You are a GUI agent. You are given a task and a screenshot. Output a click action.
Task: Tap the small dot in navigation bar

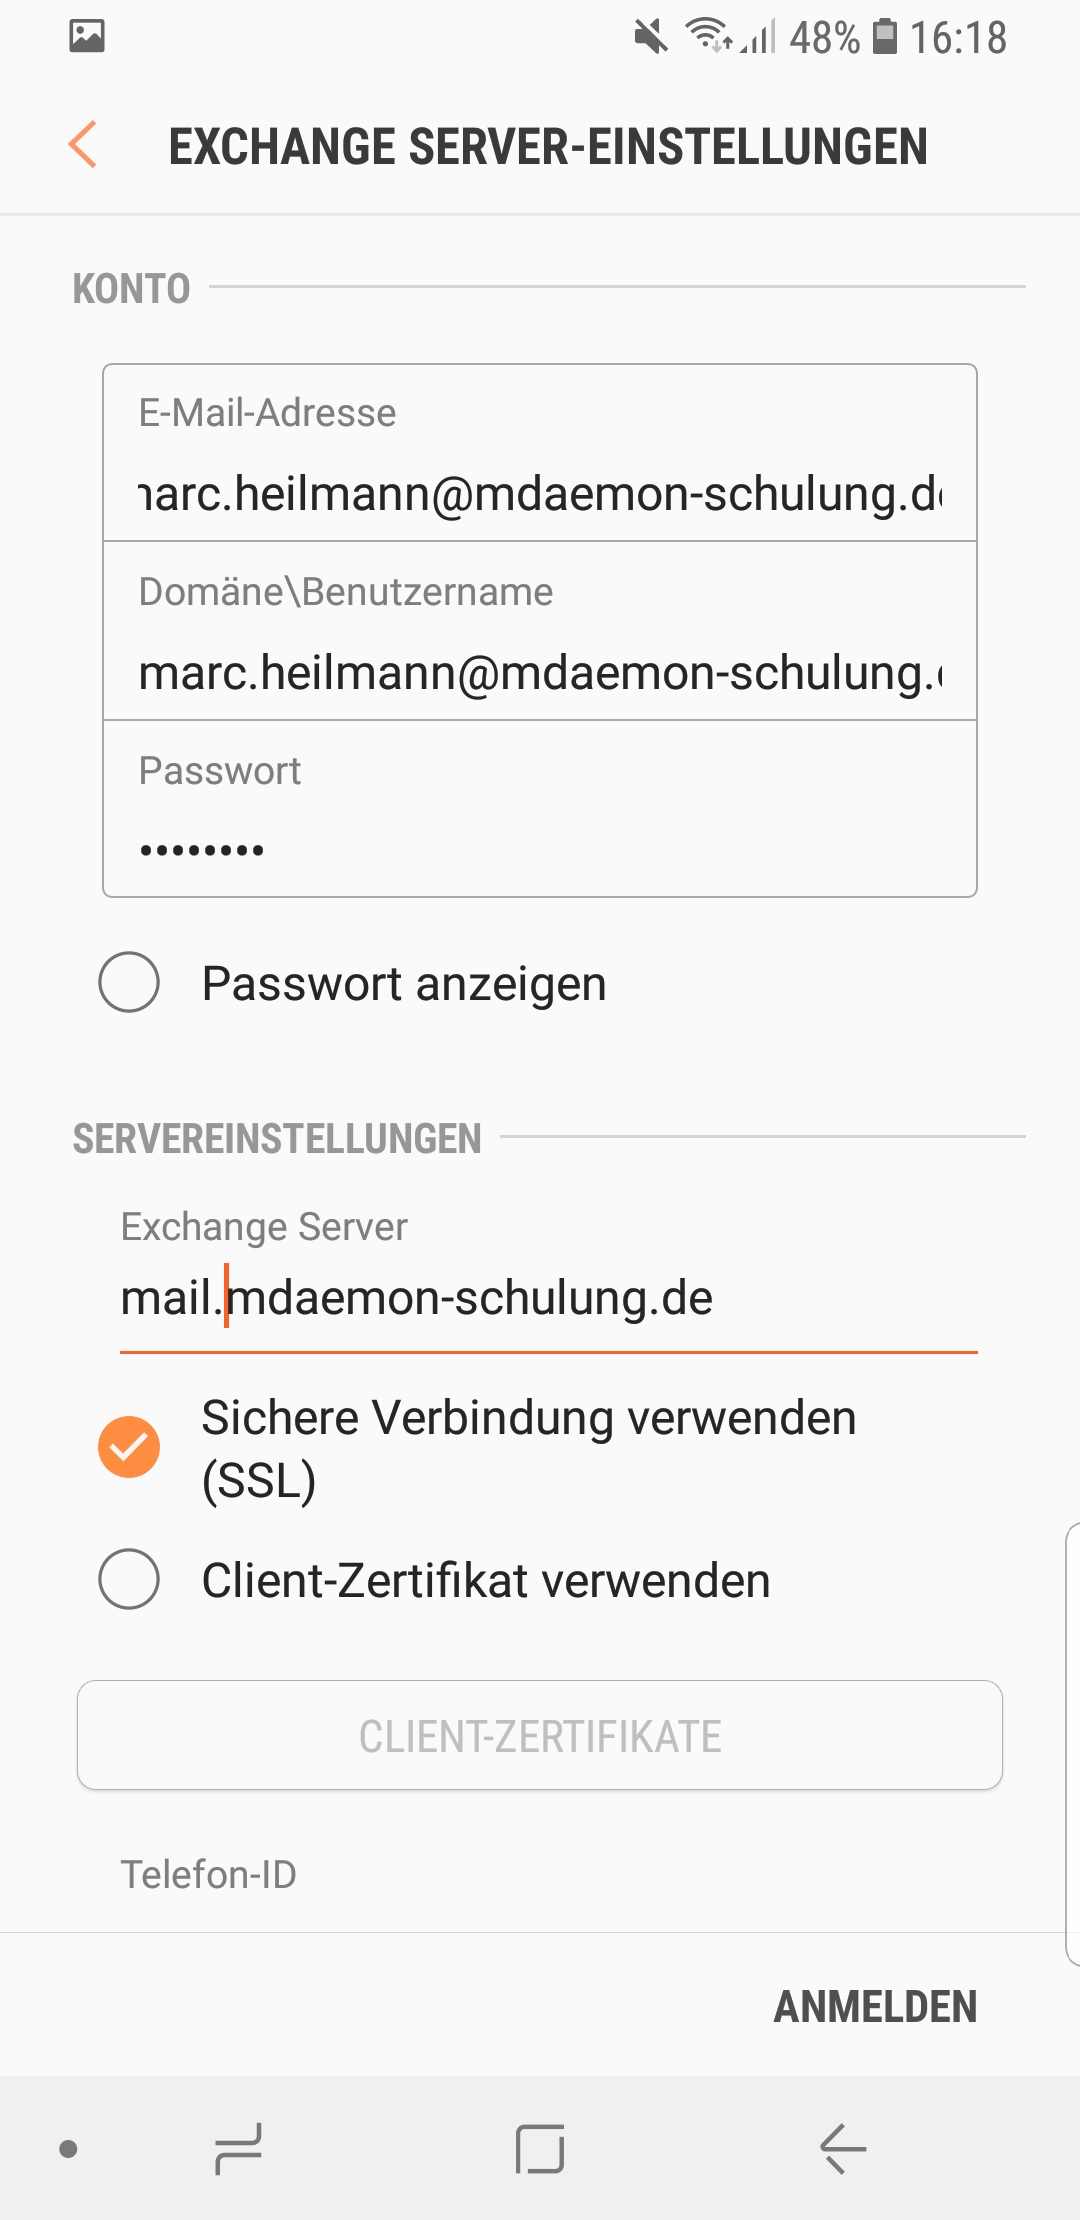click(x=69, y=2148)
